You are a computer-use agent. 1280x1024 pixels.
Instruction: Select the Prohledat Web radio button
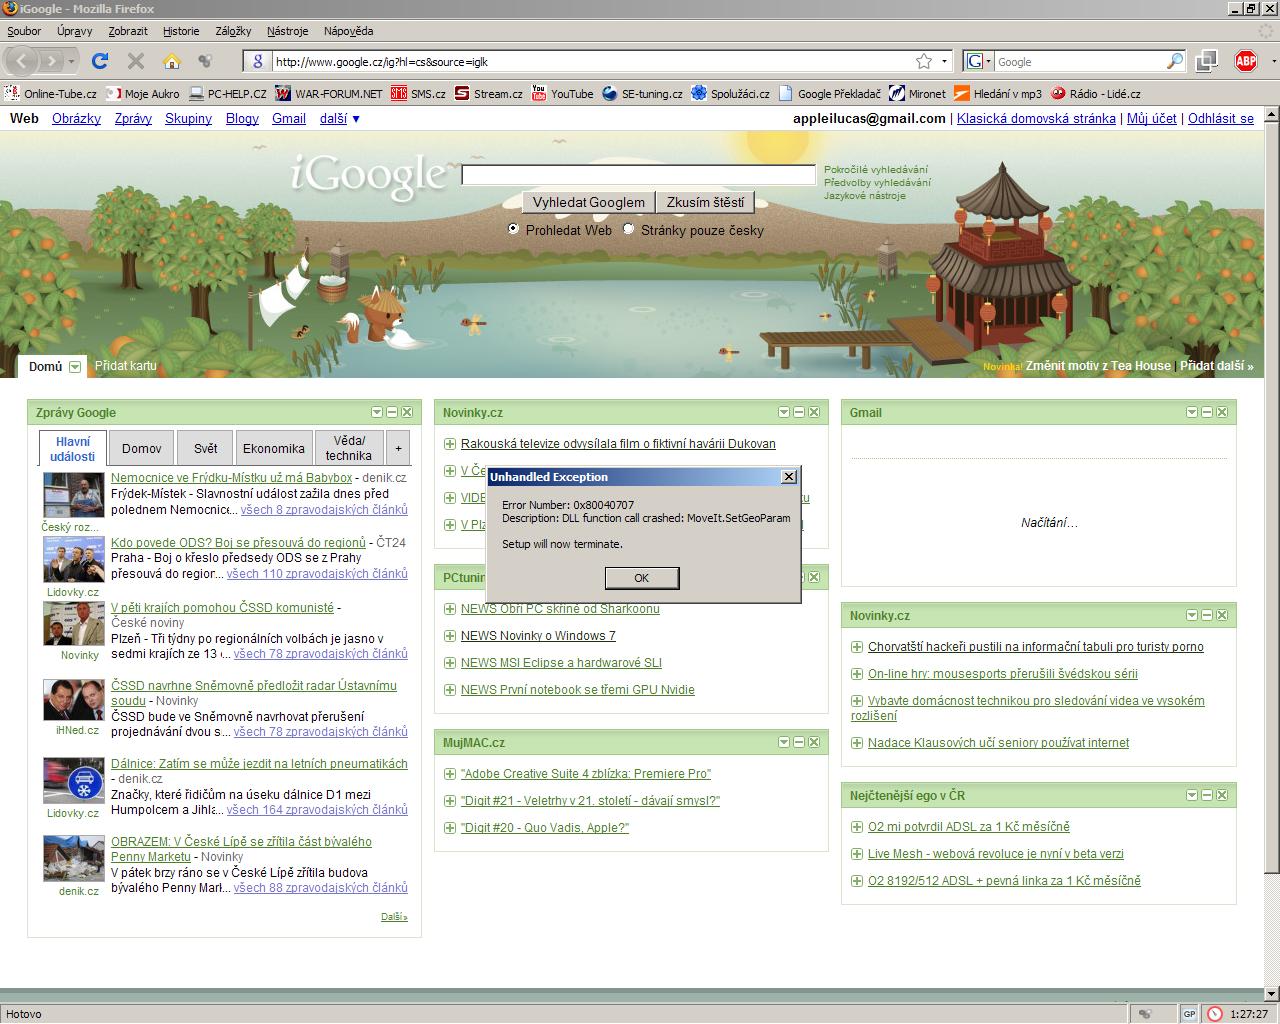click(x=514, y=229)
